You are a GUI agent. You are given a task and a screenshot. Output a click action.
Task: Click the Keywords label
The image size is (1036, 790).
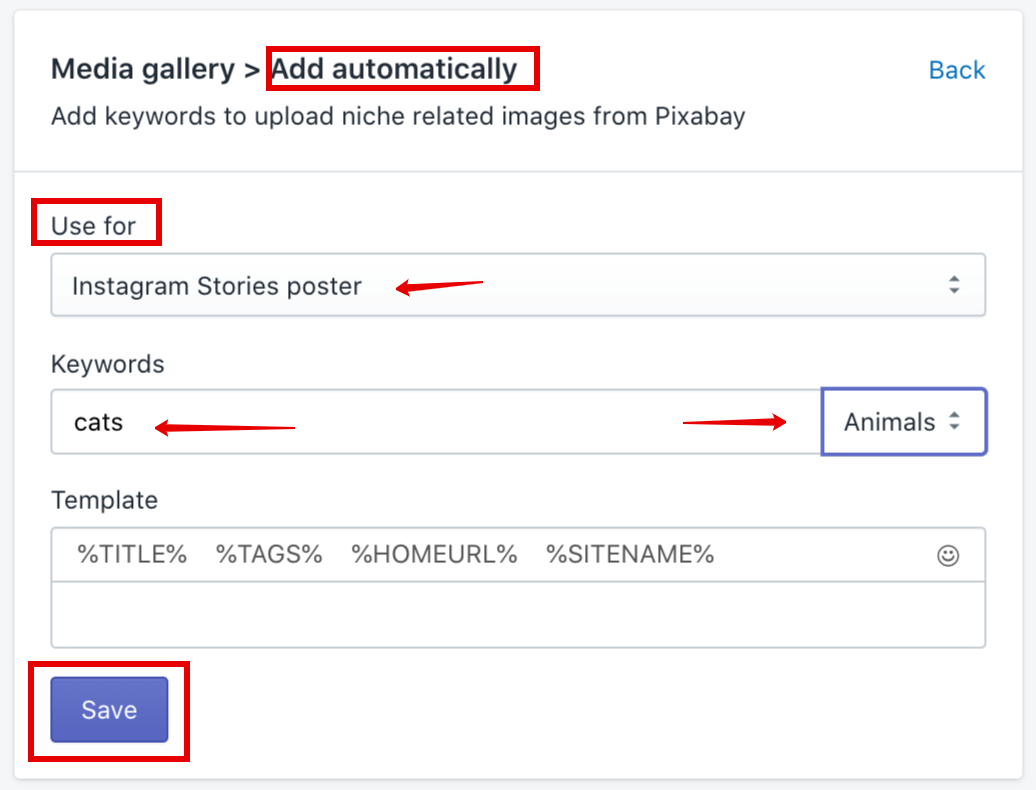click(x=108, y=364)
